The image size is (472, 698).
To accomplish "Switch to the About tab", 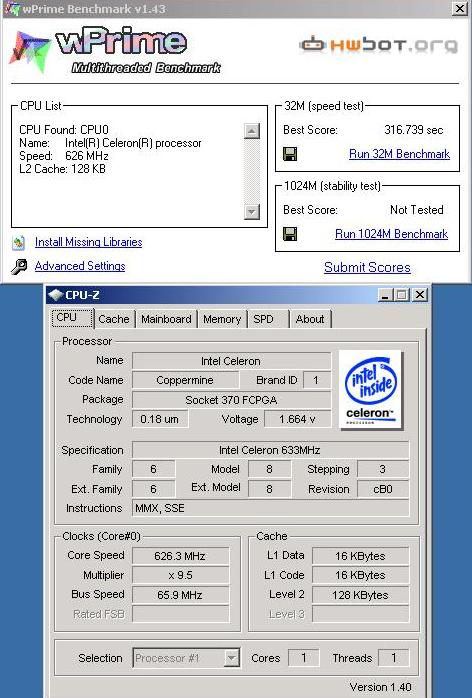I will [310, 319].
